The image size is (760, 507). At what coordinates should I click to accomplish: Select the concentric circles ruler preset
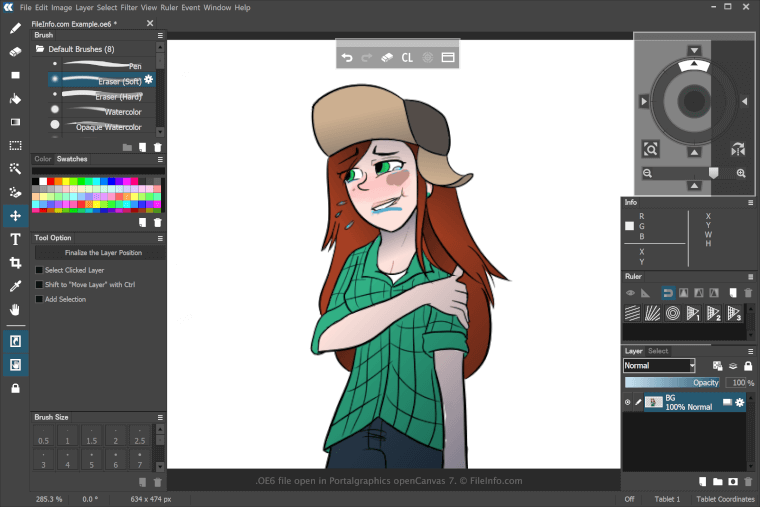click(x=673, y=313)
